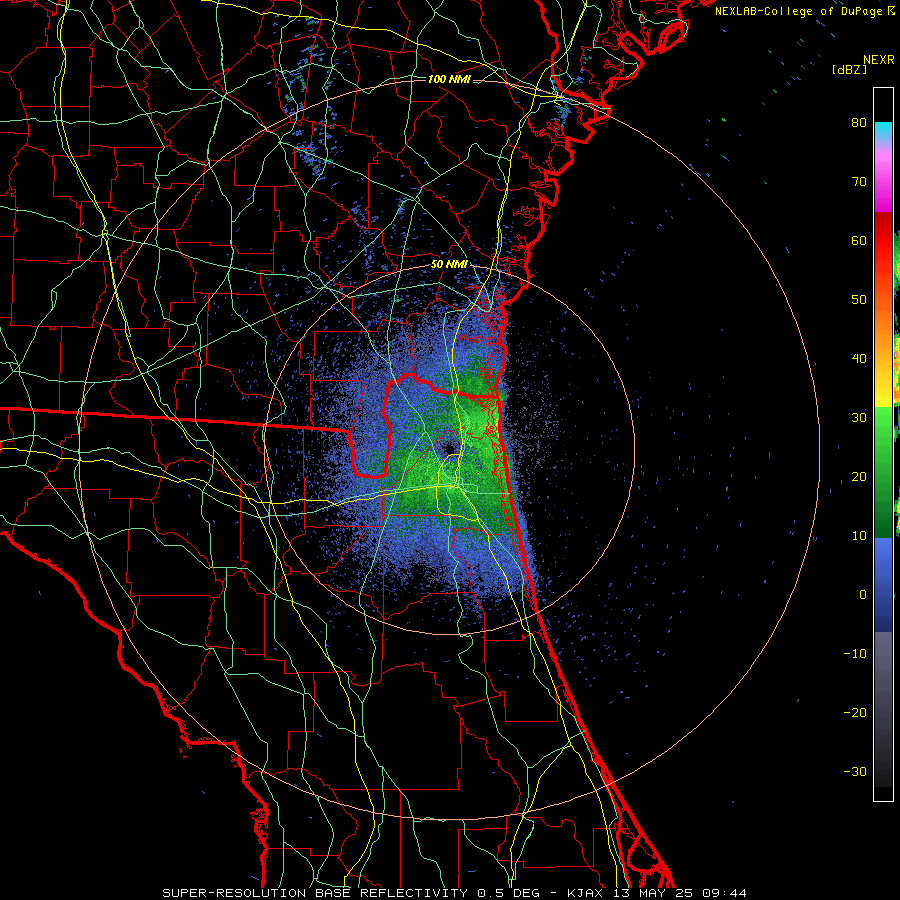Screen dimensions: 900x900
Task: Click the 30 value on dBZ scale
Action: 859,418
